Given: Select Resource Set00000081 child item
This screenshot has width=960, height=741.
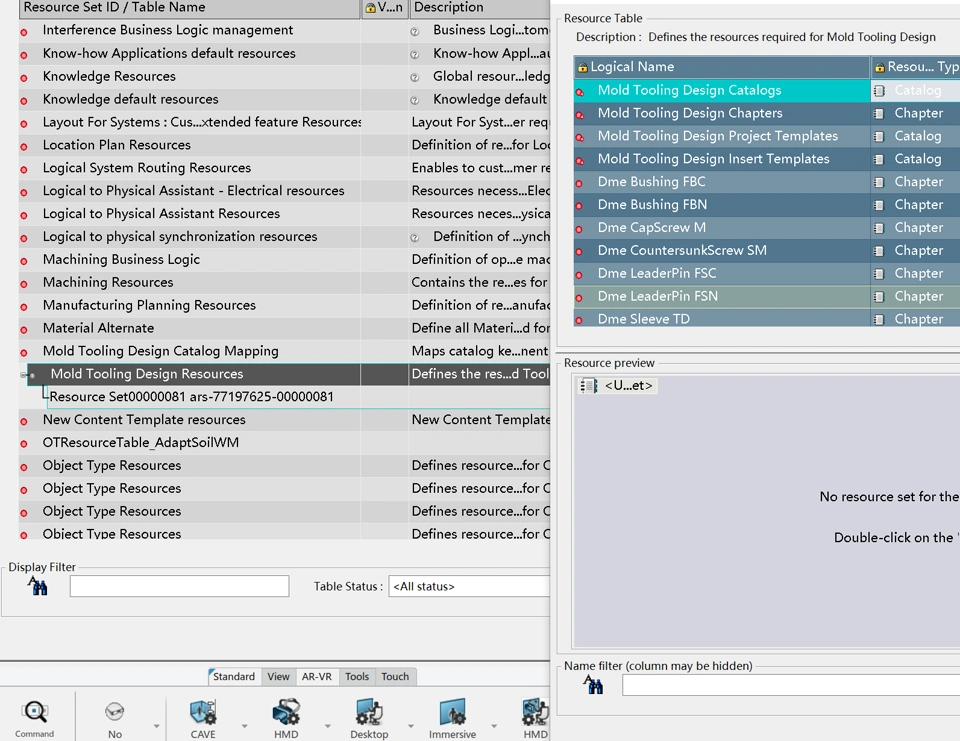Looking at the screenshot, I should [191, 397].
